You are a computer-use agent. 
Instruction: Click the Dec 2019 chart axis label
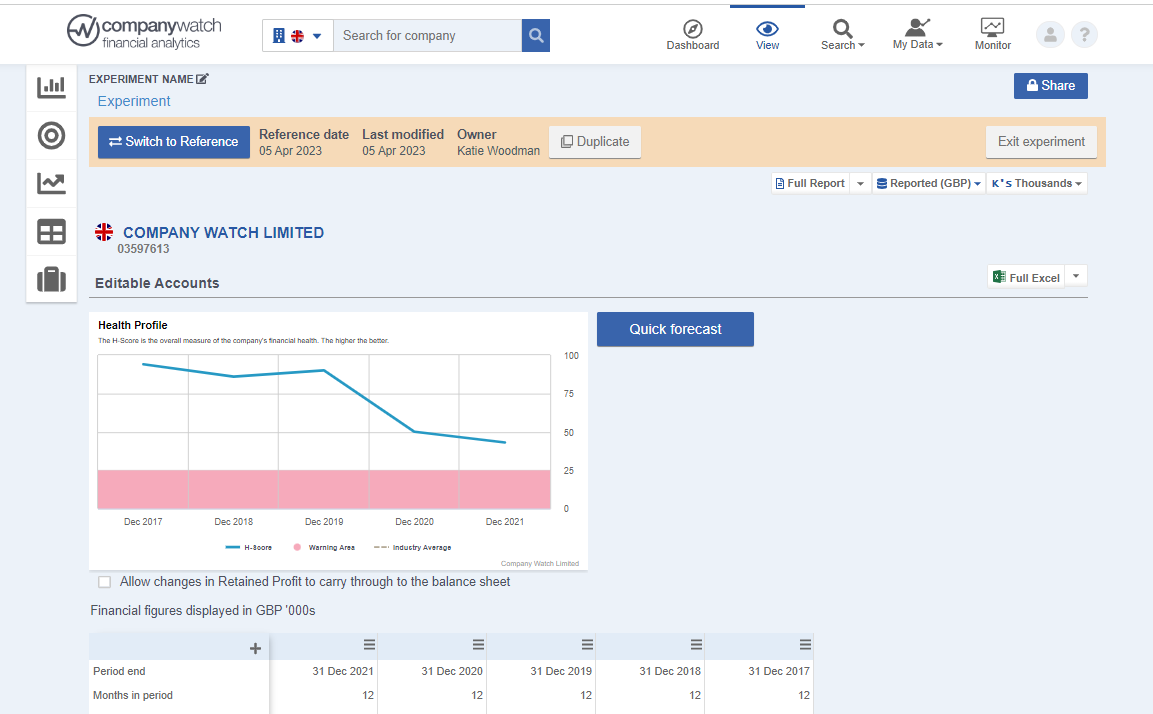point(324,522)
